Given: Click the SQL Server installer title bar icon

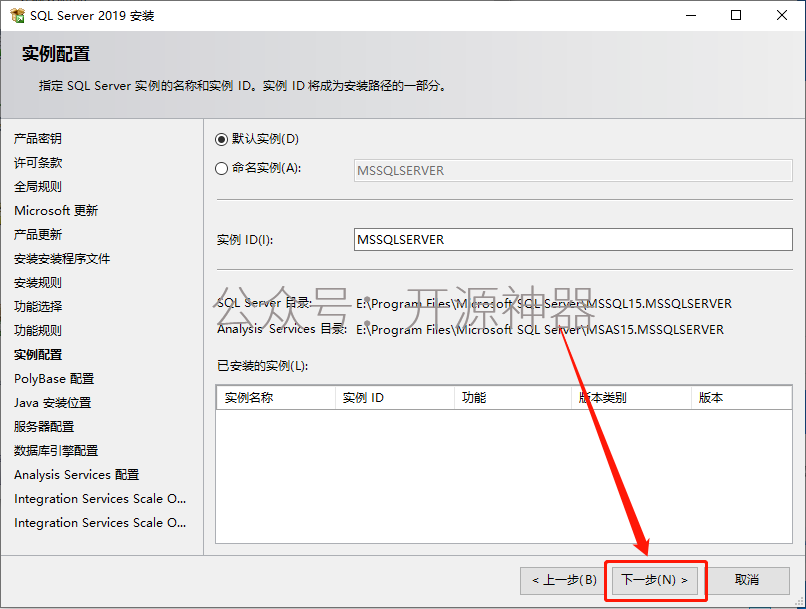Looking at the screenshot, I should tap(17, 15).
